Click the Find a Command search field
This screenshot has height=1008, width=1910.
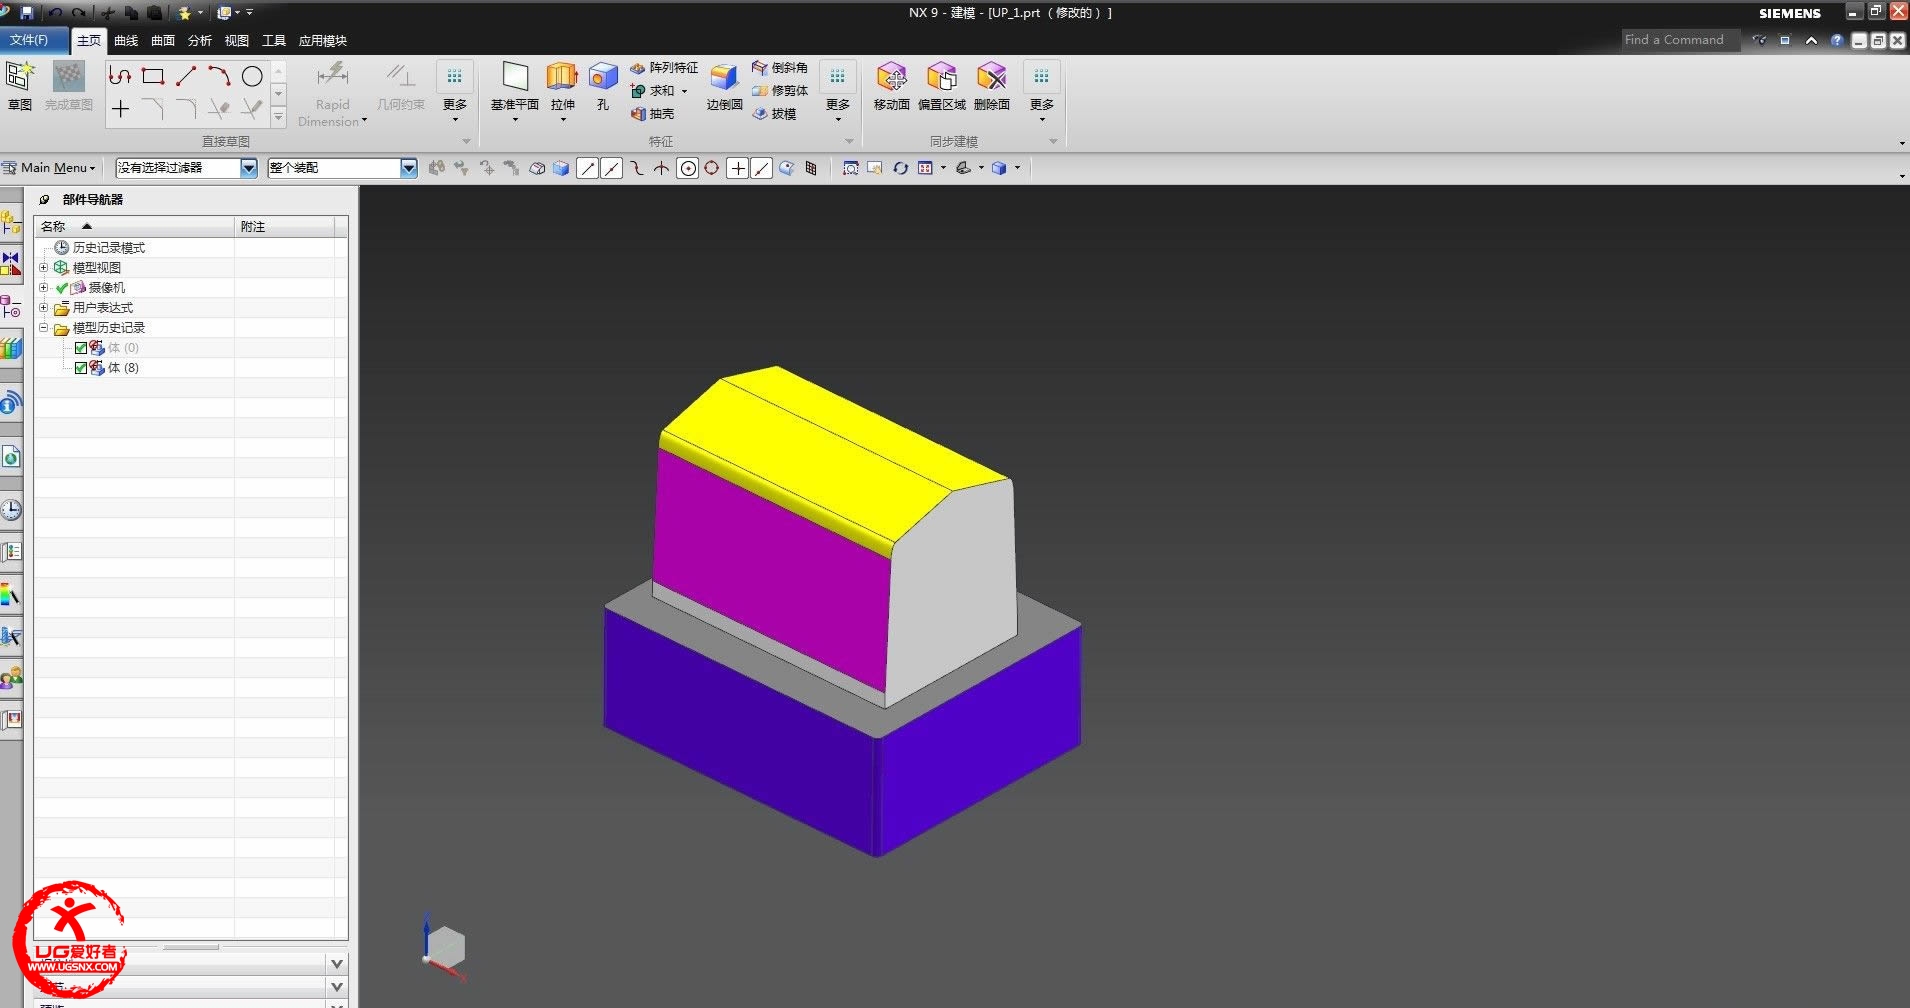tap(1680, 40)
